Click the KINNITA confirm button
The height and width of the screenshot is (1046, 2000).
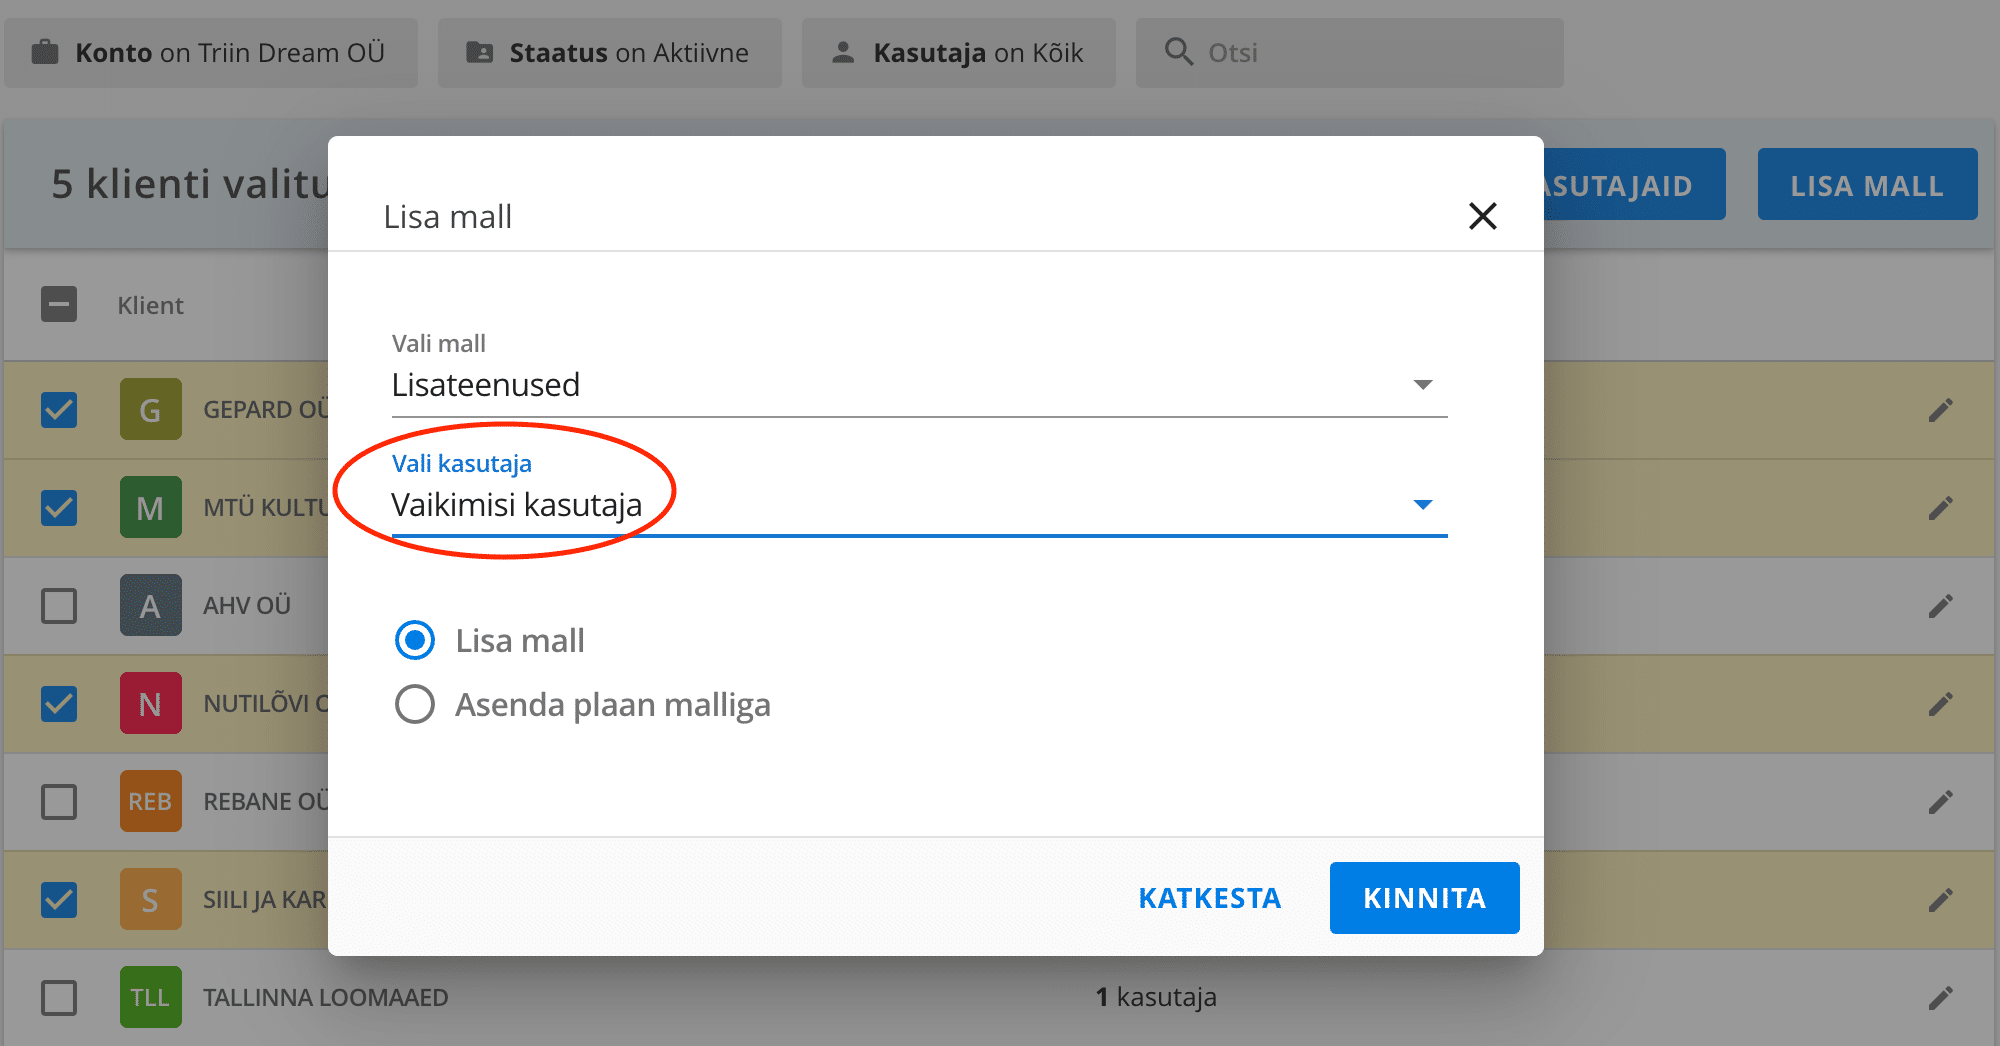(1424, 898)
